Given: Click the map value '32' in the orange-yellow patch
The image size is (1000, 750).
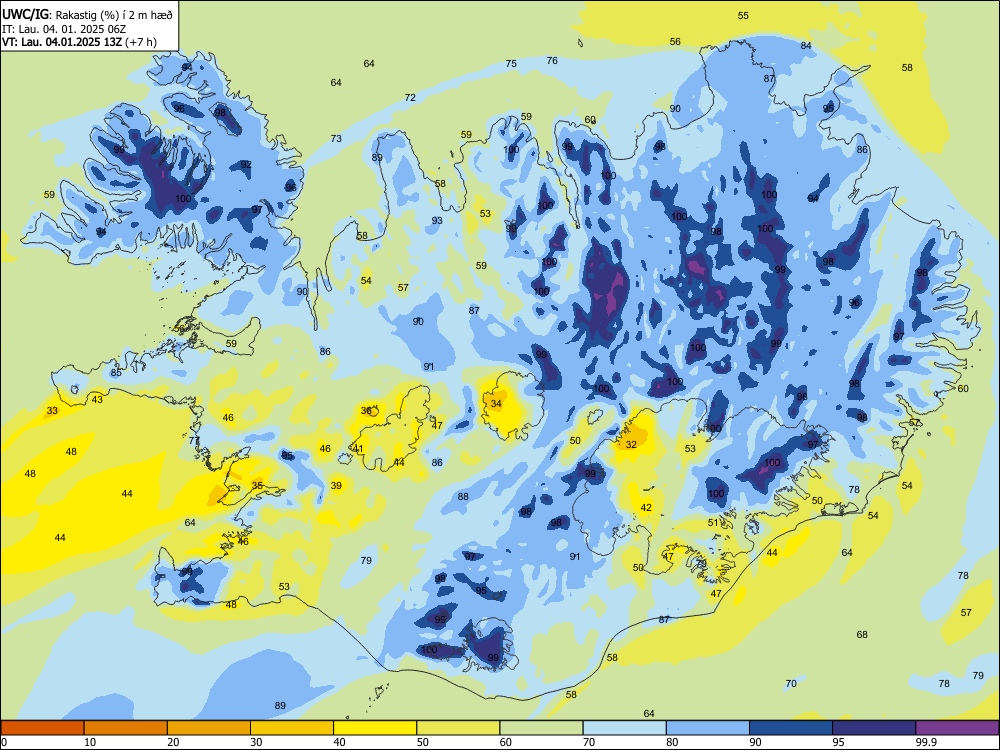Looking at the screenshot, I should coord(631,445).
